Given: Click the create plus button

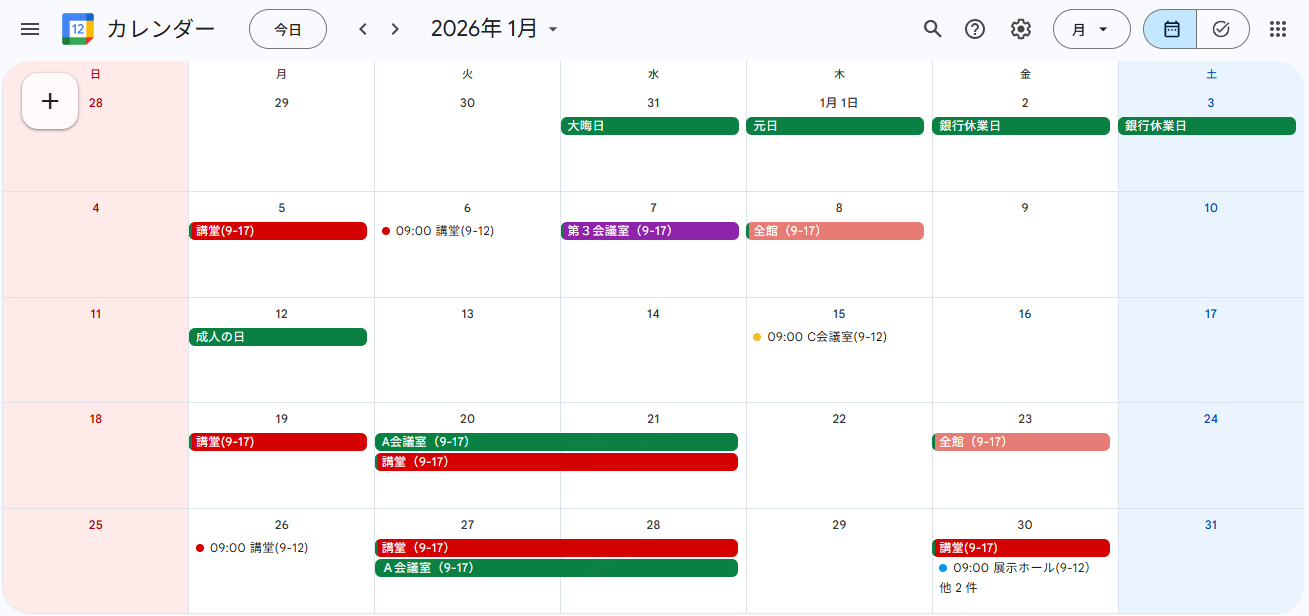Looking at the screenshot, I should (x=50, y=101).
